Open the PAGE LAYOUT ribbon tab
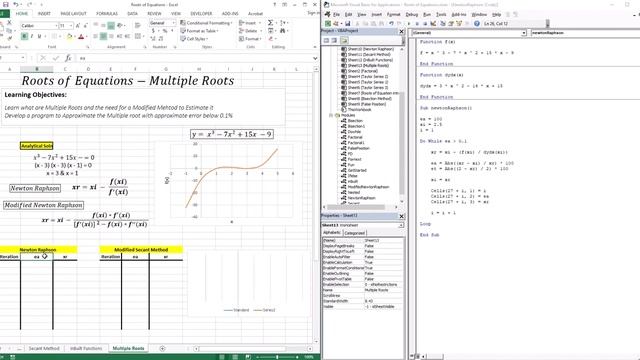 pyautogui.click(x=73, y=13)
